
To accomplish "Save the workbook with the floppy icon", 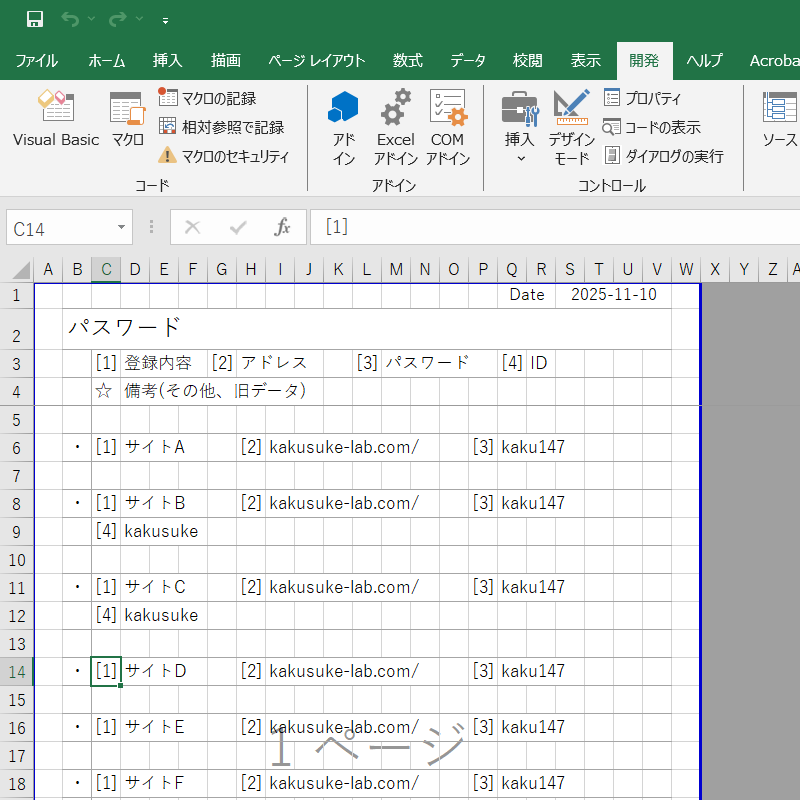I will [35, 19].
